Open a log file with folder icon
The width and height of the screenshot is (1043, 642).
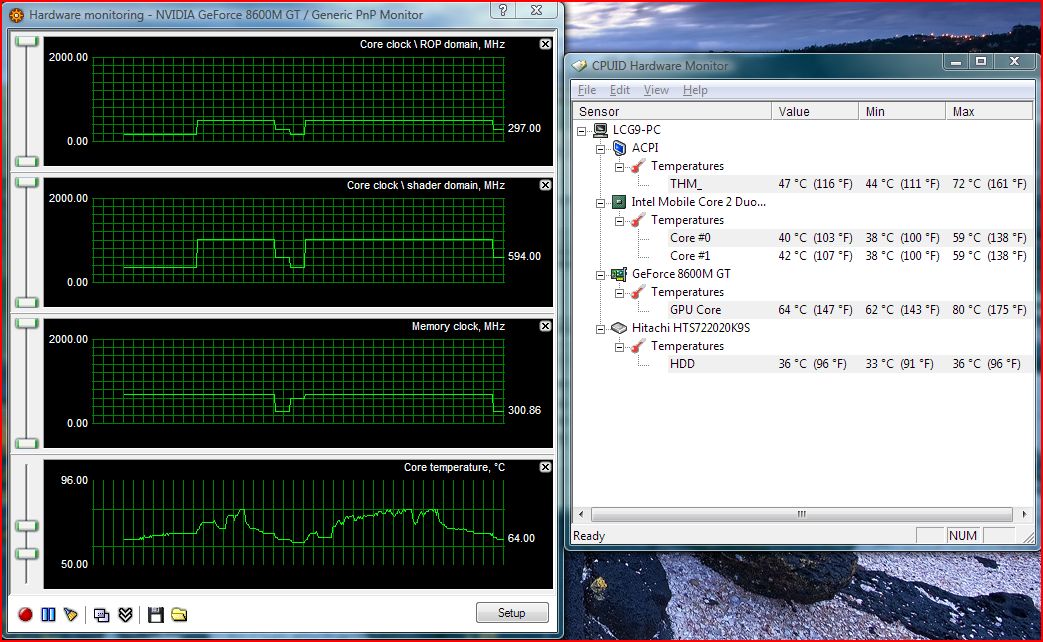(x=179, y=614)
